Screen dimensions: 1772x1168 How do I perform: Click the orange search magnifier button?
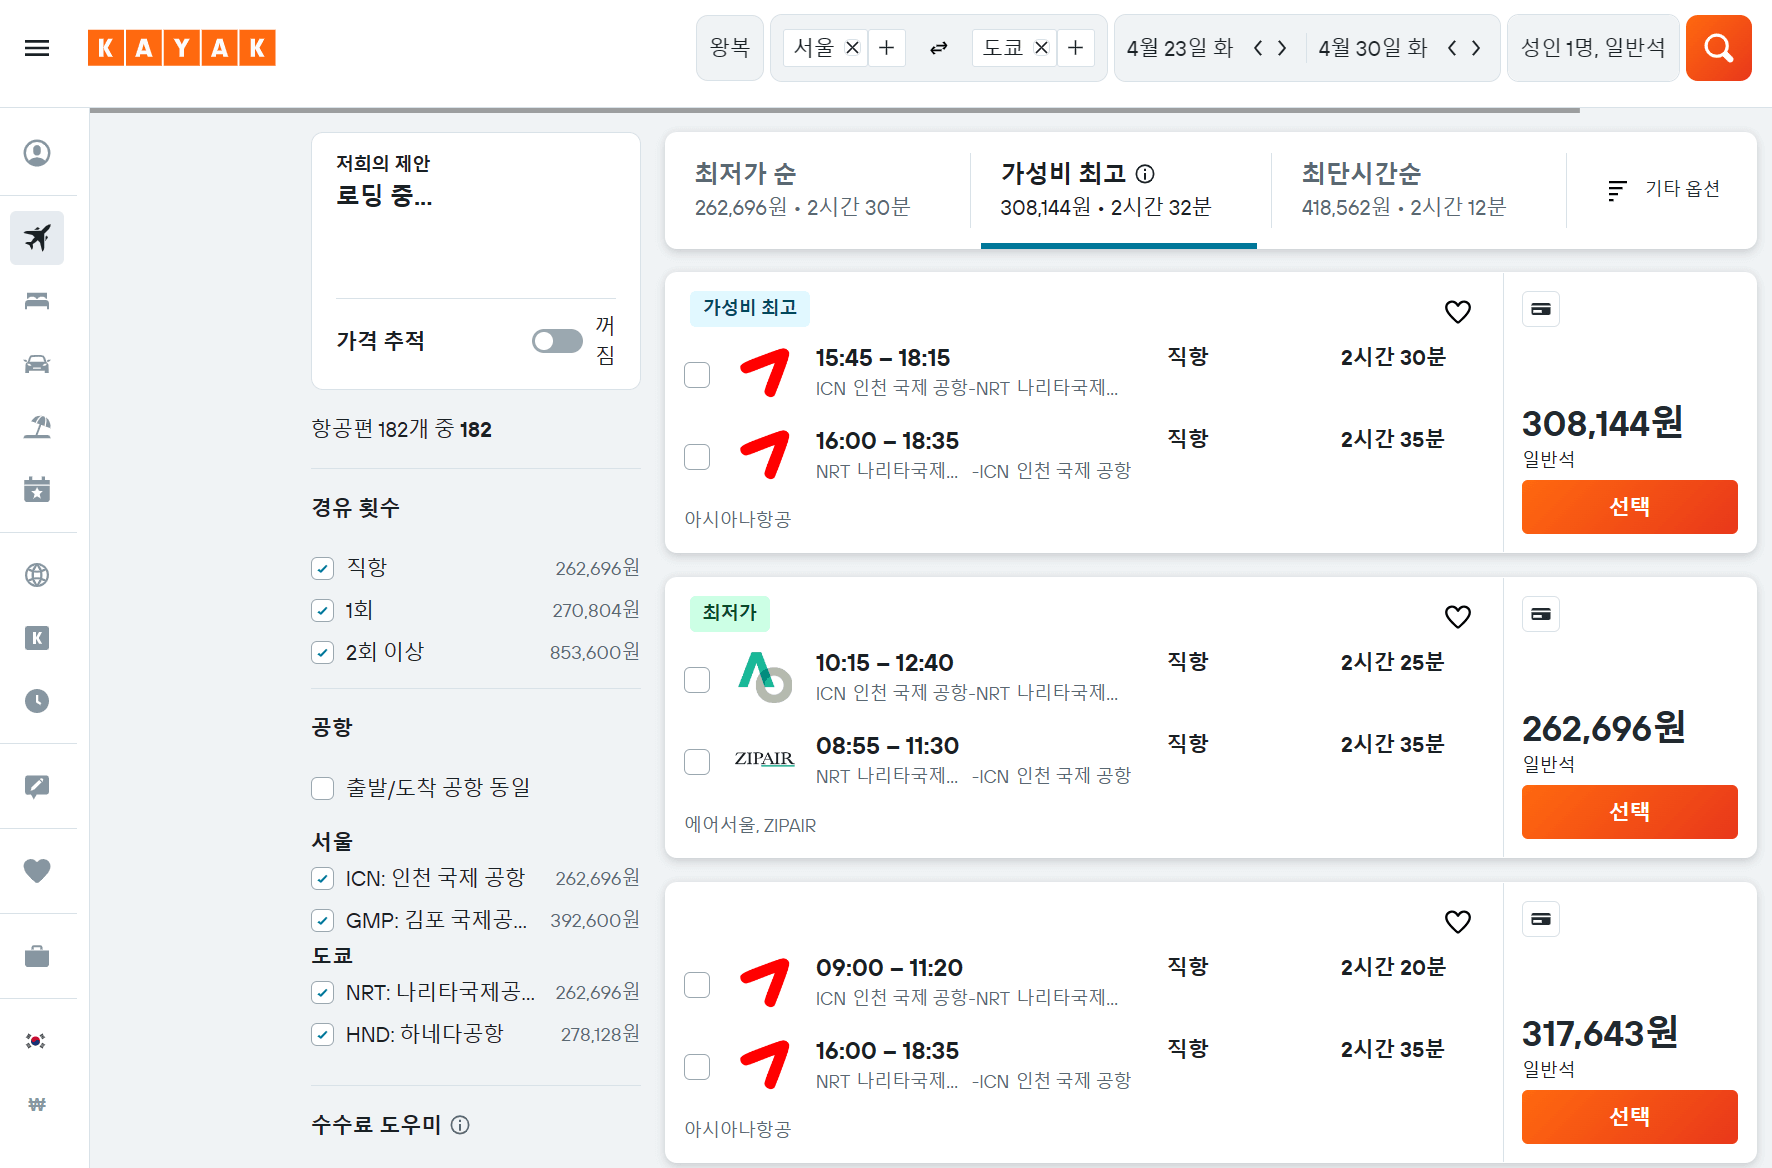(x=1718, y=48)
